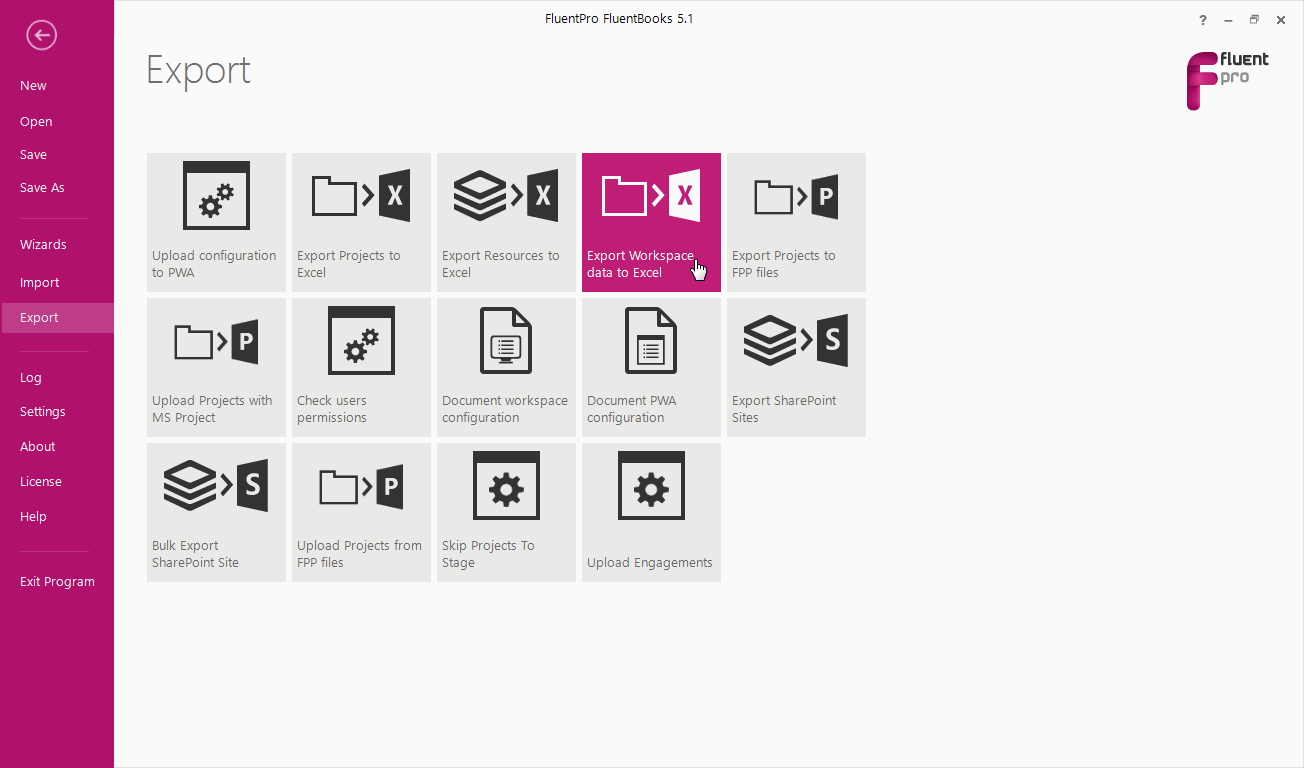This screenshot has height=768, width=1304.
Task: Close the FluentBooks window
Action: 1280,20
